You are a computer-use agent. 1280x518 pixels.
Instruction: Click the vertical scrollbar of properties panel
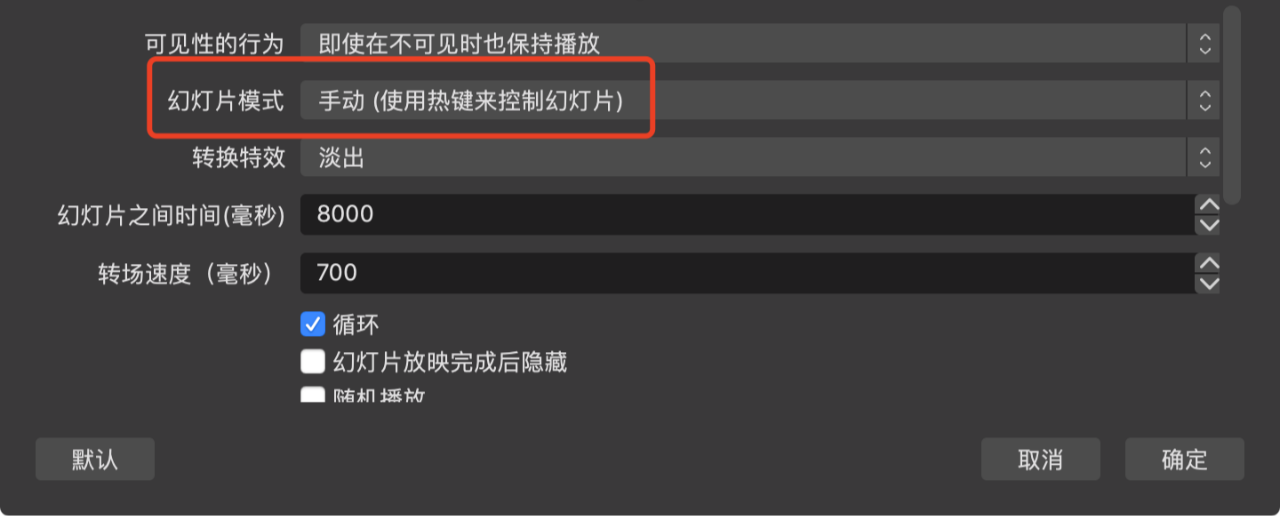coord(1232,105)
